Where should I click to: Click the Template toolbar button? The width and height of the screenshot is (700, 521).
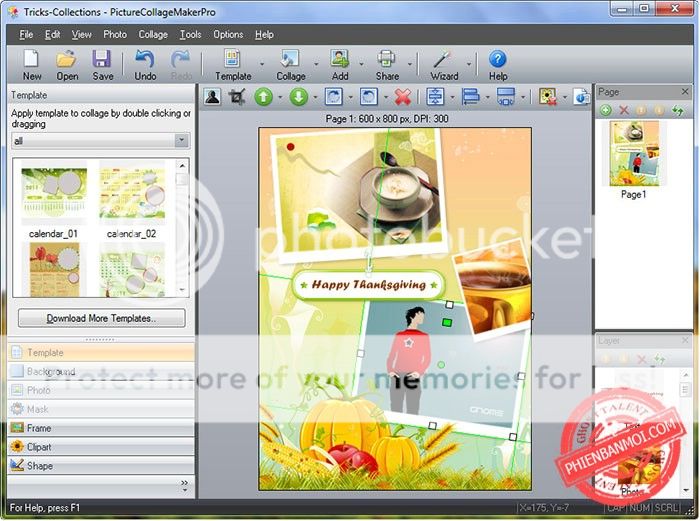pos(233,65)
